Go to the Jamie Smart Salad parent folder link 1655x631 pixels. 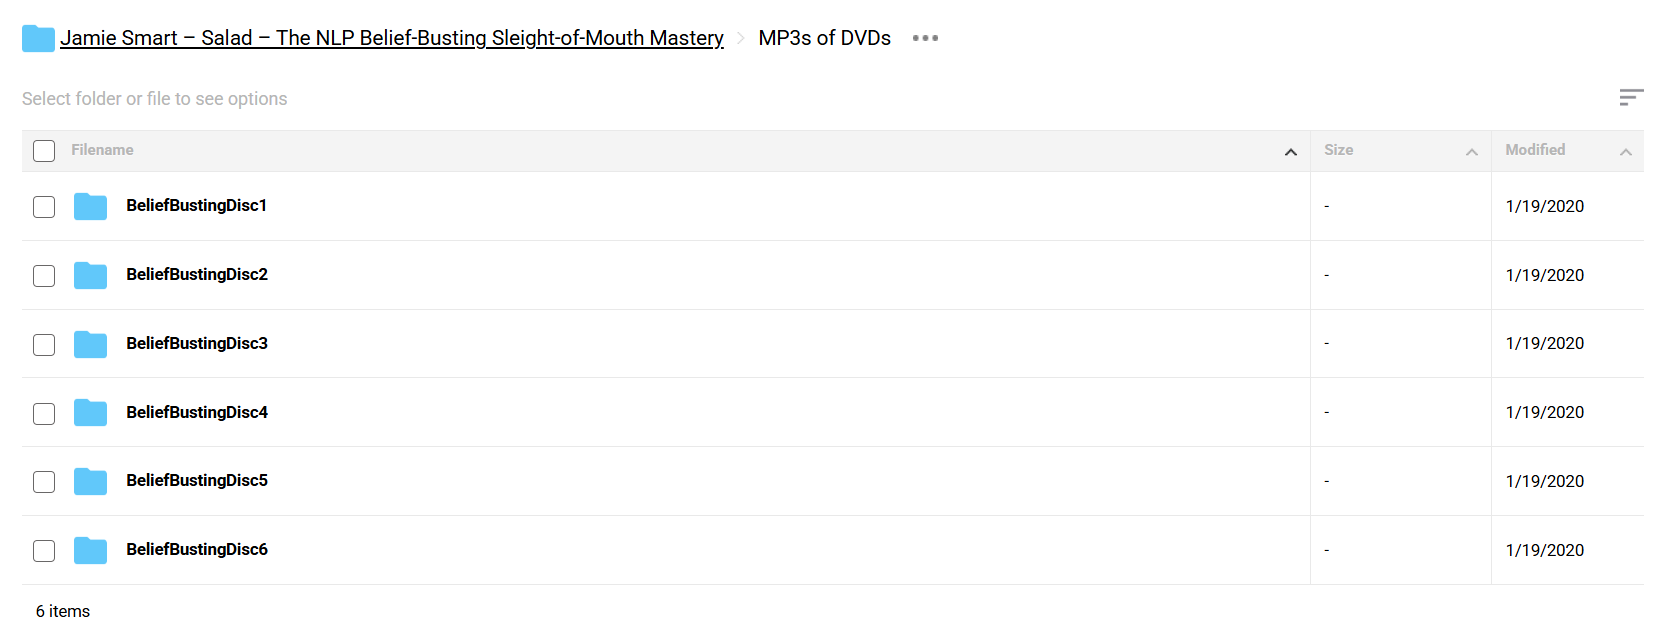coord(392,38)
